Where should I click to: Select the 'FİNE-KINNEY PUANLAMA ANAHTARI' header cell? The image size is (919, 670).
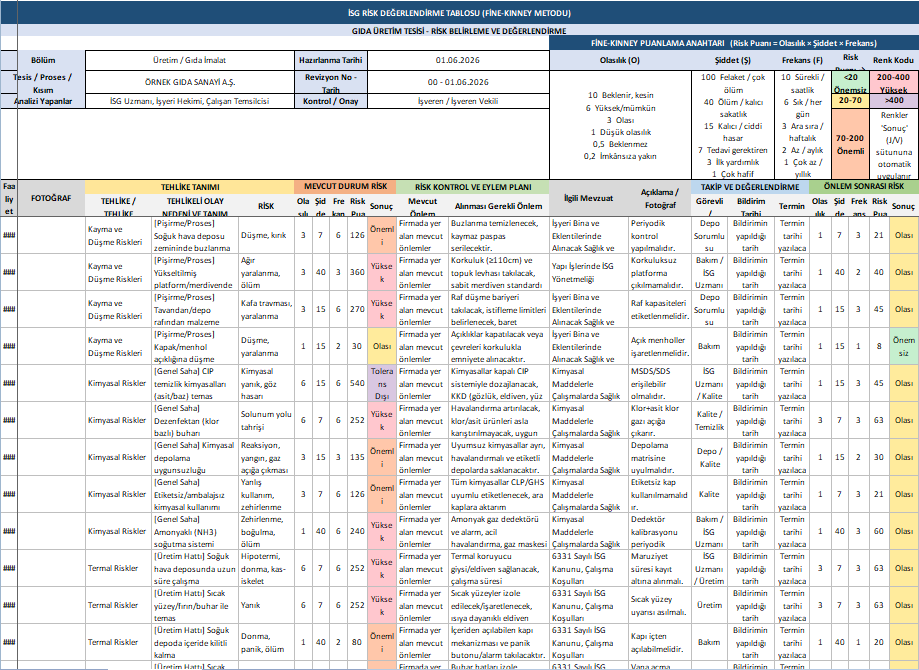pos(734,43)
